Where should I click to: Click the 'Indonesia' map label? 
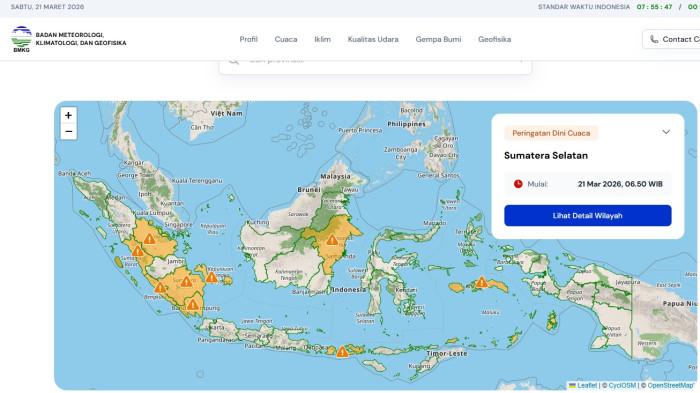pos(348,289)
